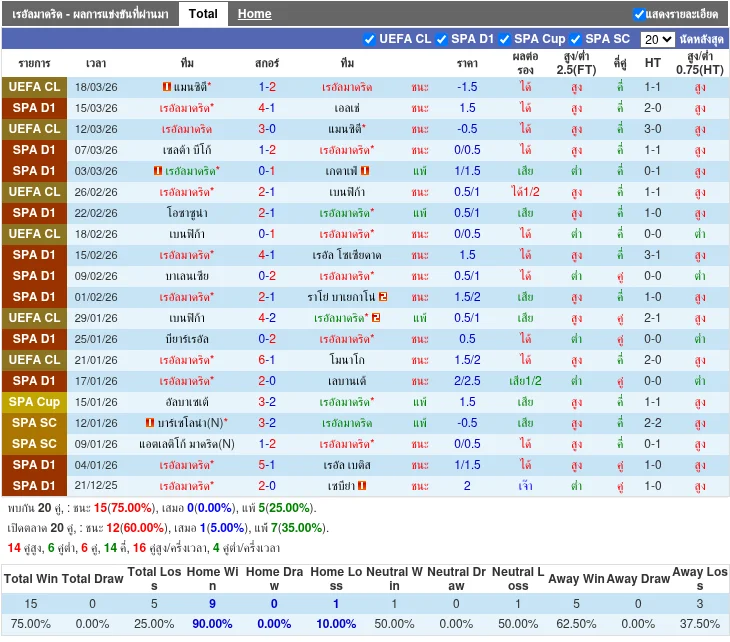Open the 6-1 score against โมนาโก
730x642 pixels.
[267, 360]
